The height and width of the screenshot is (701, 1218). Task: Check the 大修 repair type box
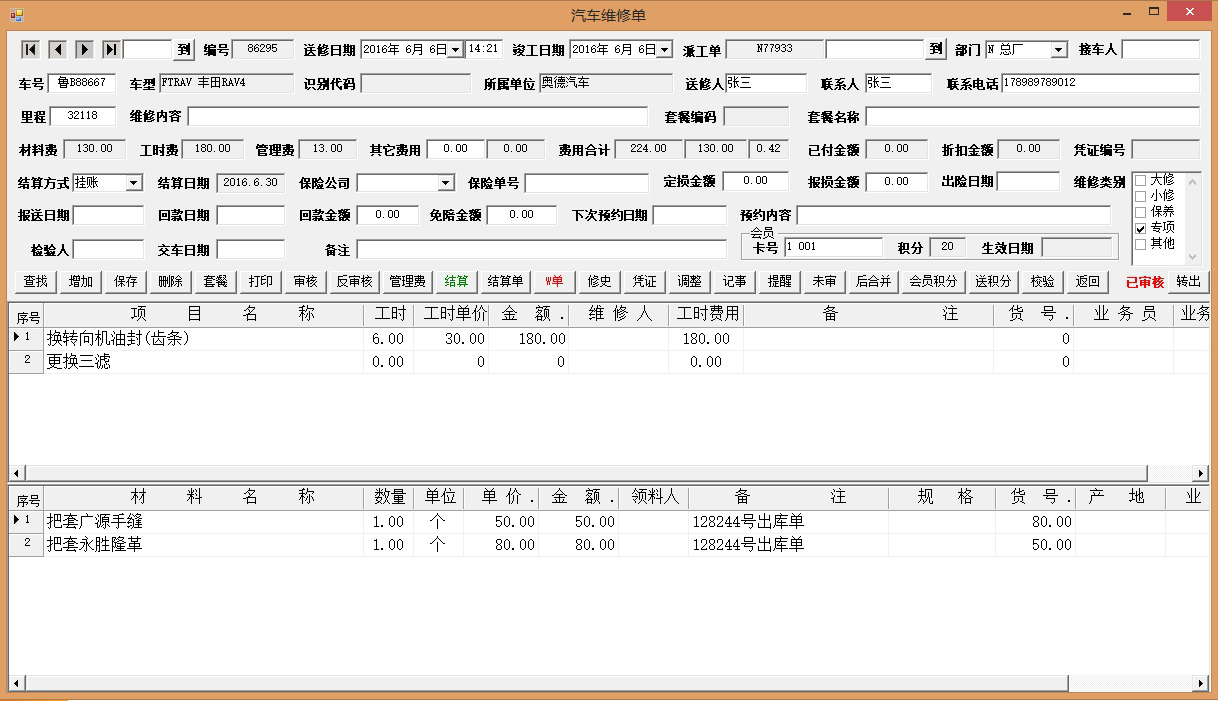(1140, 180)
